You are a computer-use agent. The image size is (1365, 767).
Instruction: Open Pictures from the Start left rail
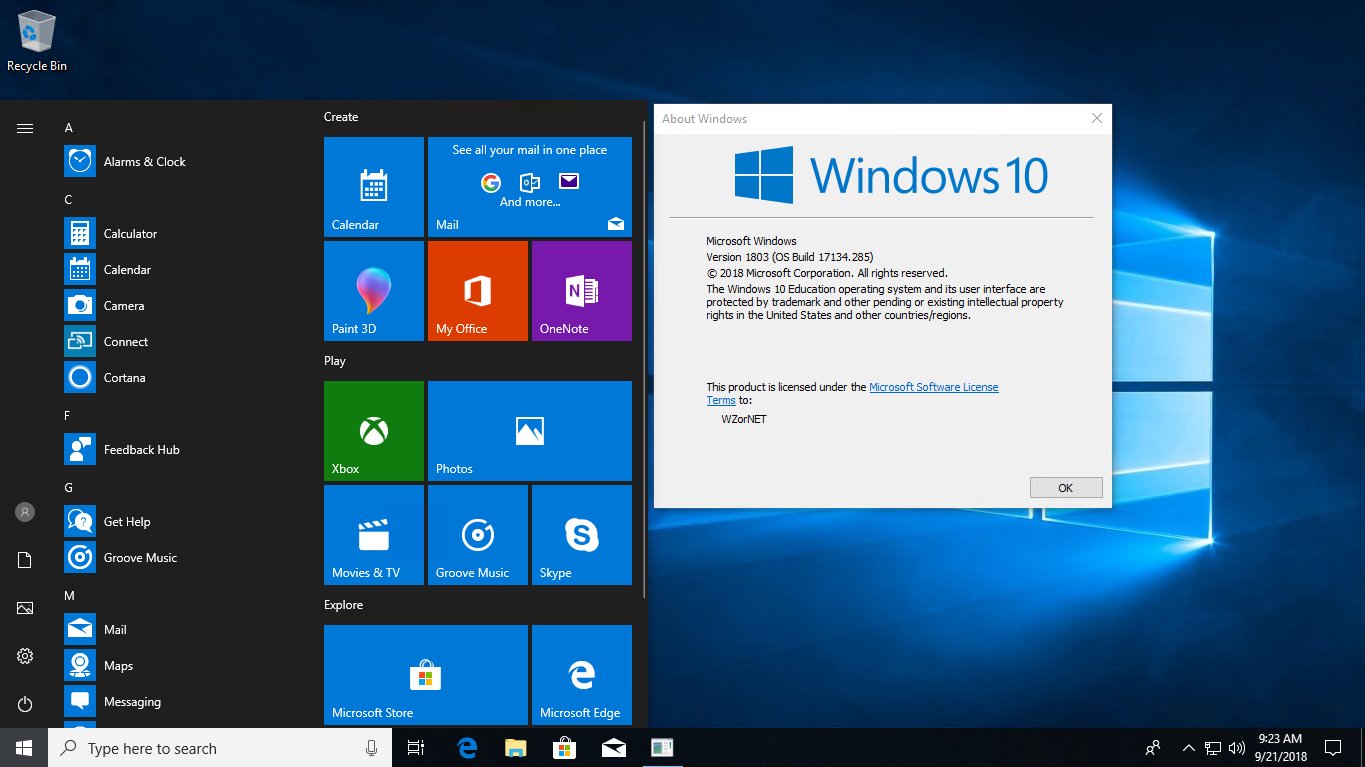pos(25,608)
